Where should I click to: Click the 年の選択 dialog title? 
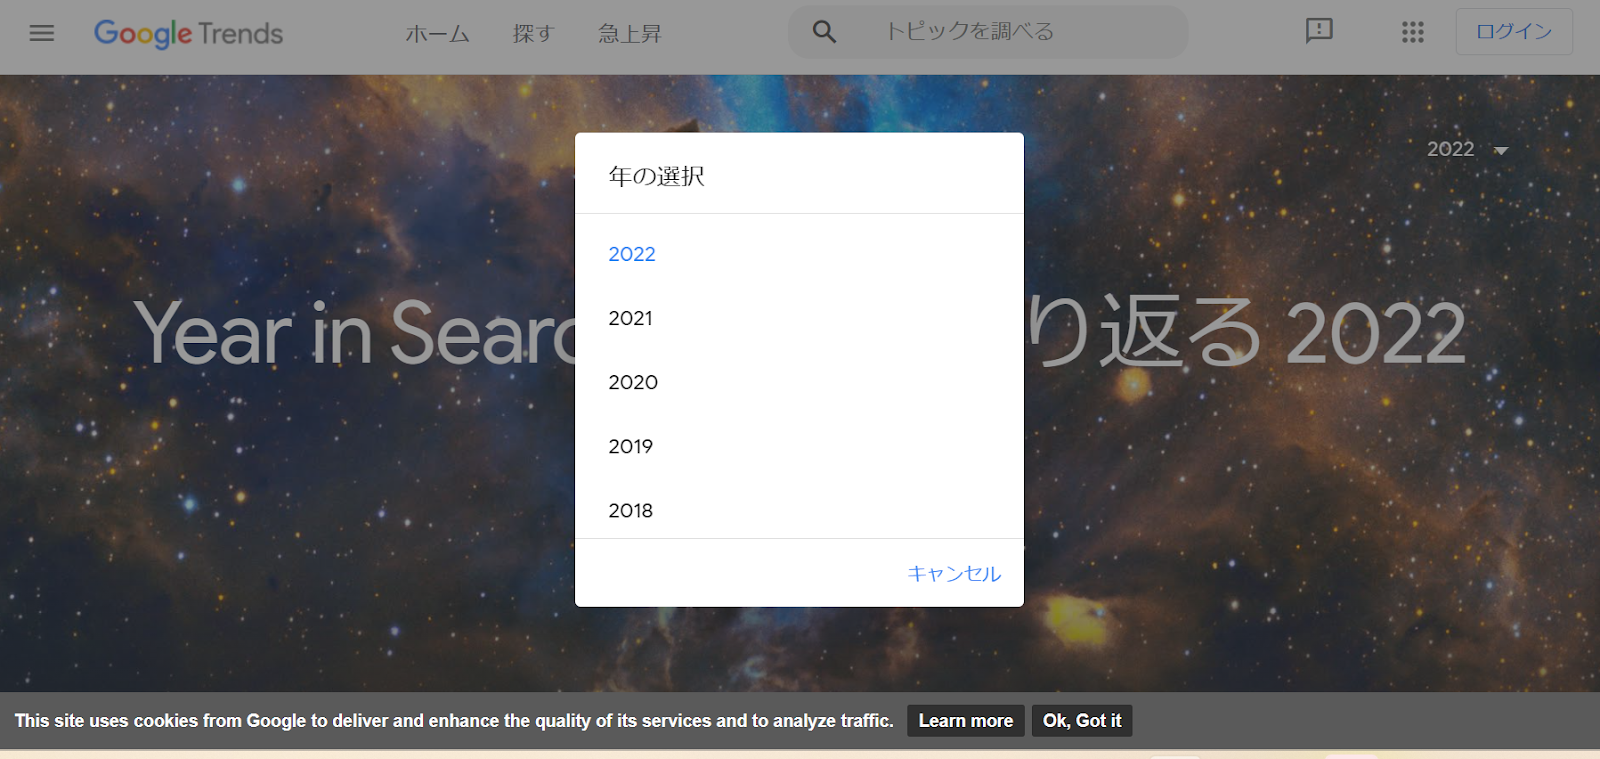pyautogui.click(x=656, y=177)
